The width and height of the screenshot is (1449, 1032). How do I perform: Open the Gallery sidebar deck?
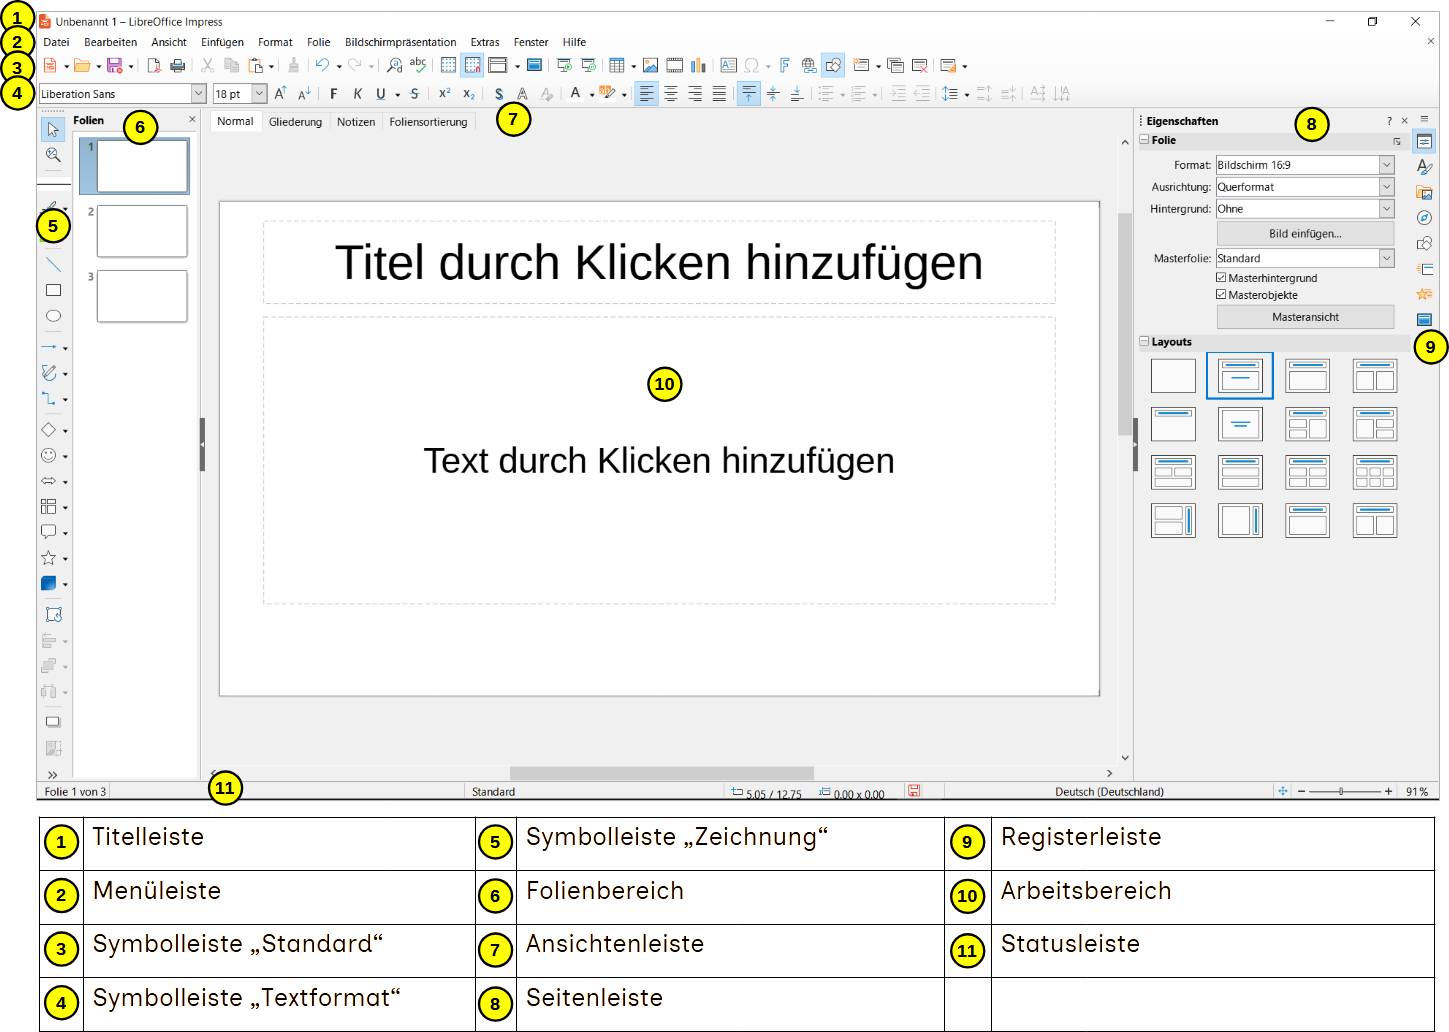[1424, 192]
